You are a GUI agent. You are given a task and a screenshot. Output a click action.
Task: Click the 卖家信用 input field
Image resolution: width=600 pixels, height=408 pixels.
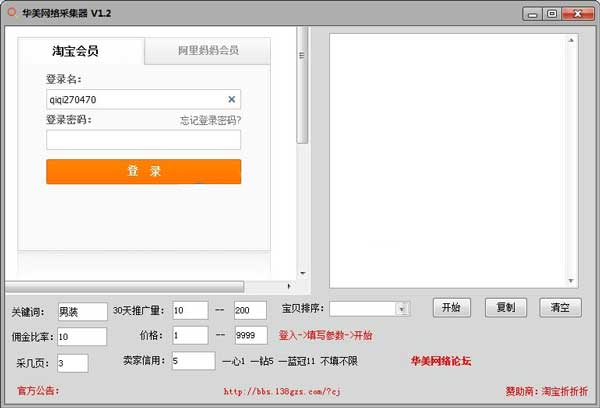(193, 361)
